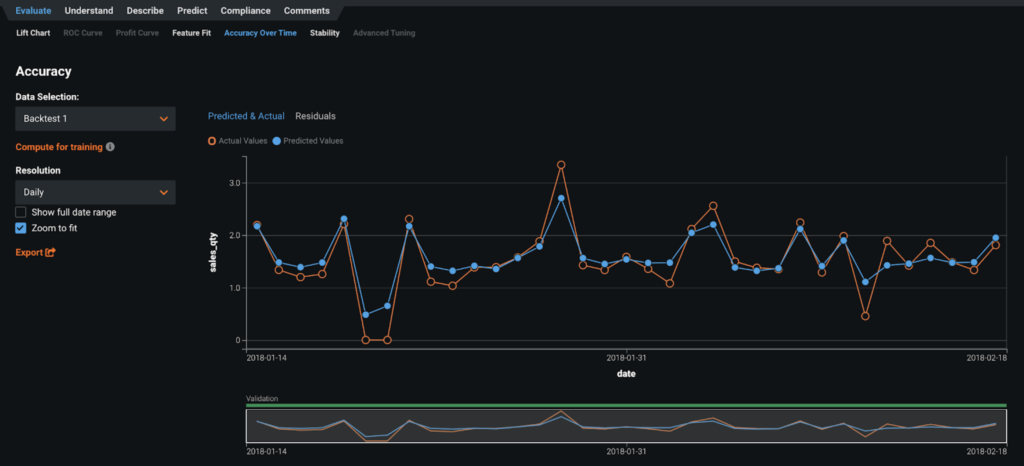This screenshot has width=1024, height=466.
Task: Toggle the Actual Values legend marker
Action: (x=212, y=140)
